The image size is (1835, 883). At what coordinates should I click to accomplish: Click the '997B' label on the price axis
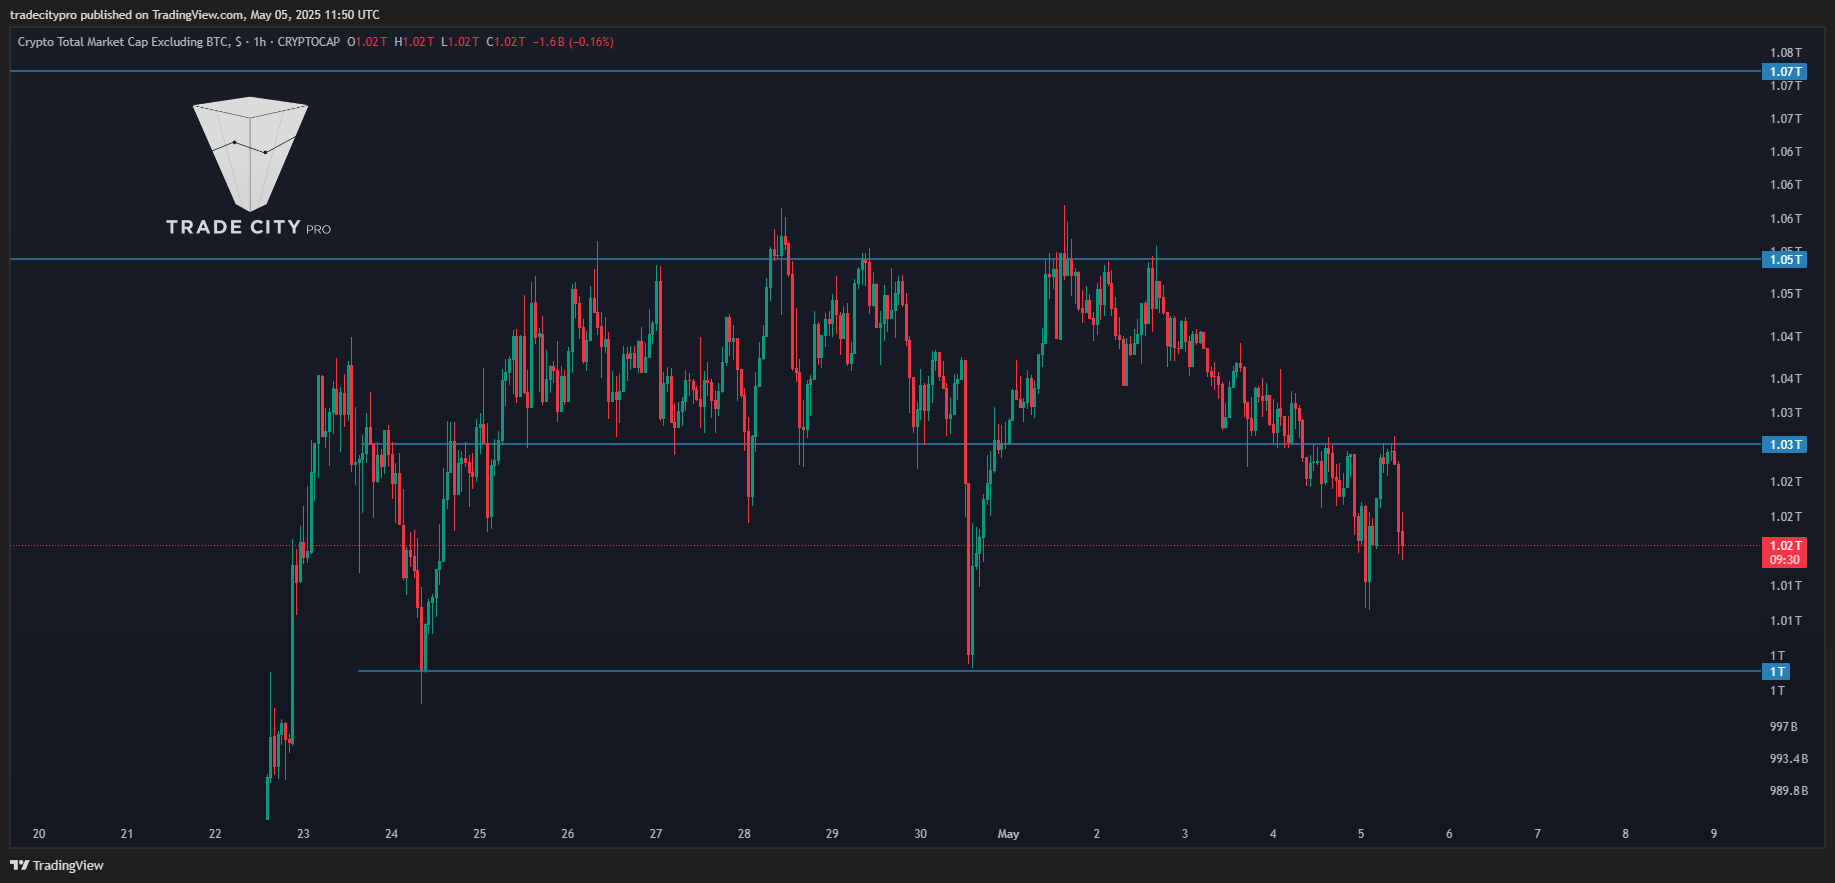coord(1783,727)
